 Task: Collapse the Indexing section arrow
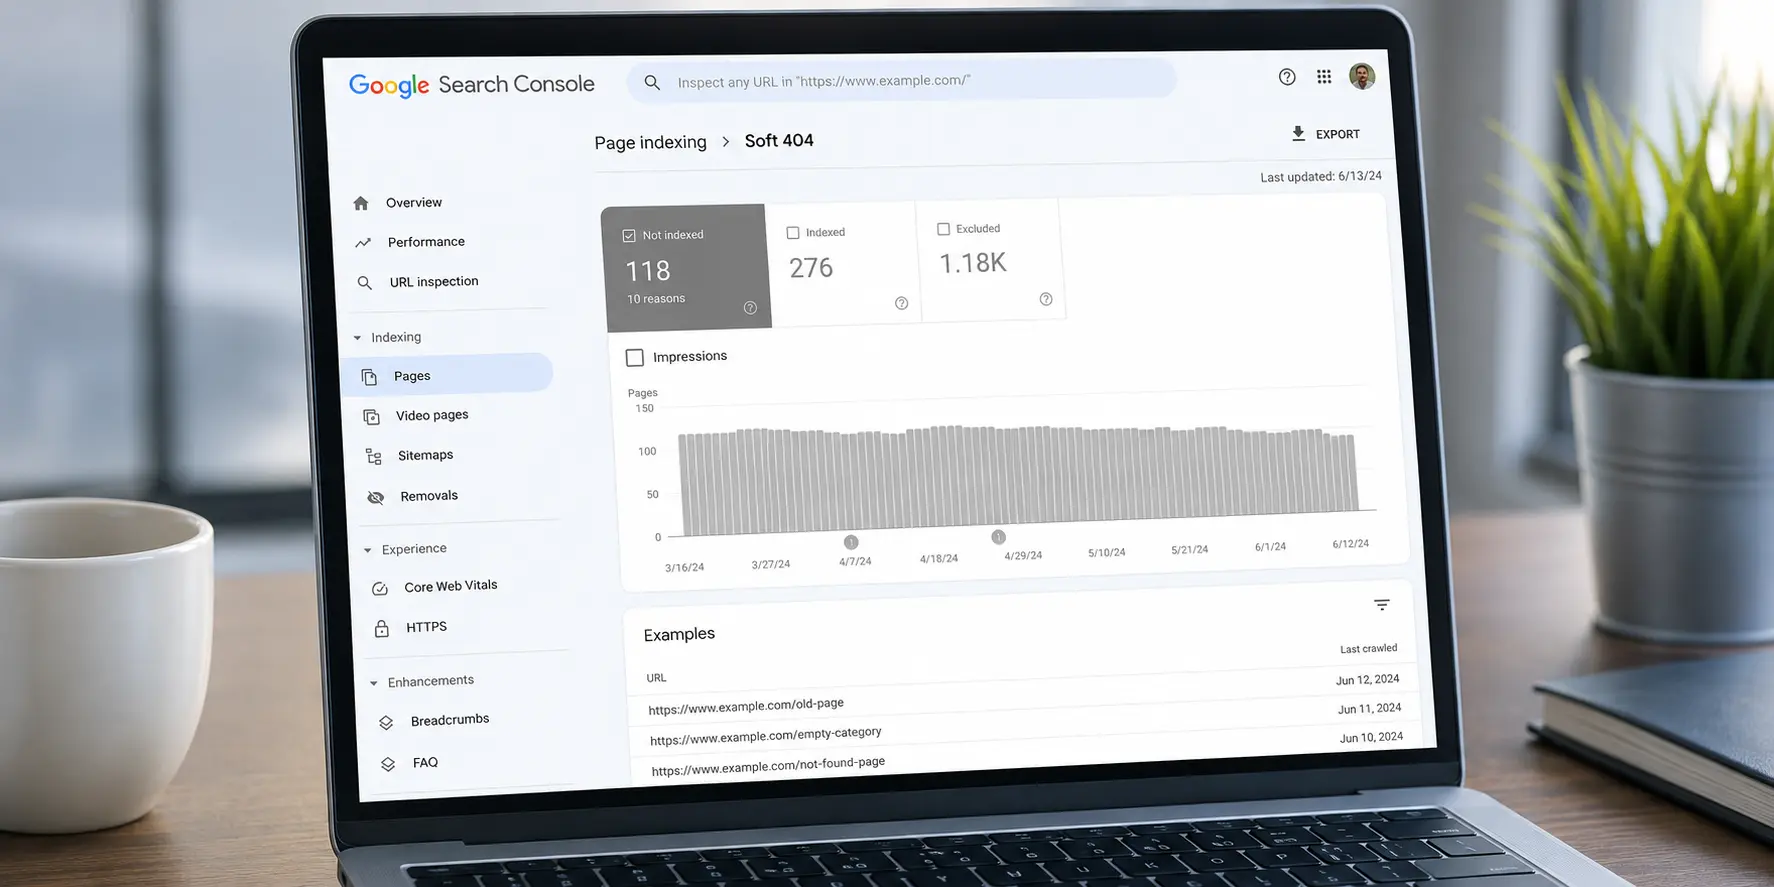(x=357, y=338)
